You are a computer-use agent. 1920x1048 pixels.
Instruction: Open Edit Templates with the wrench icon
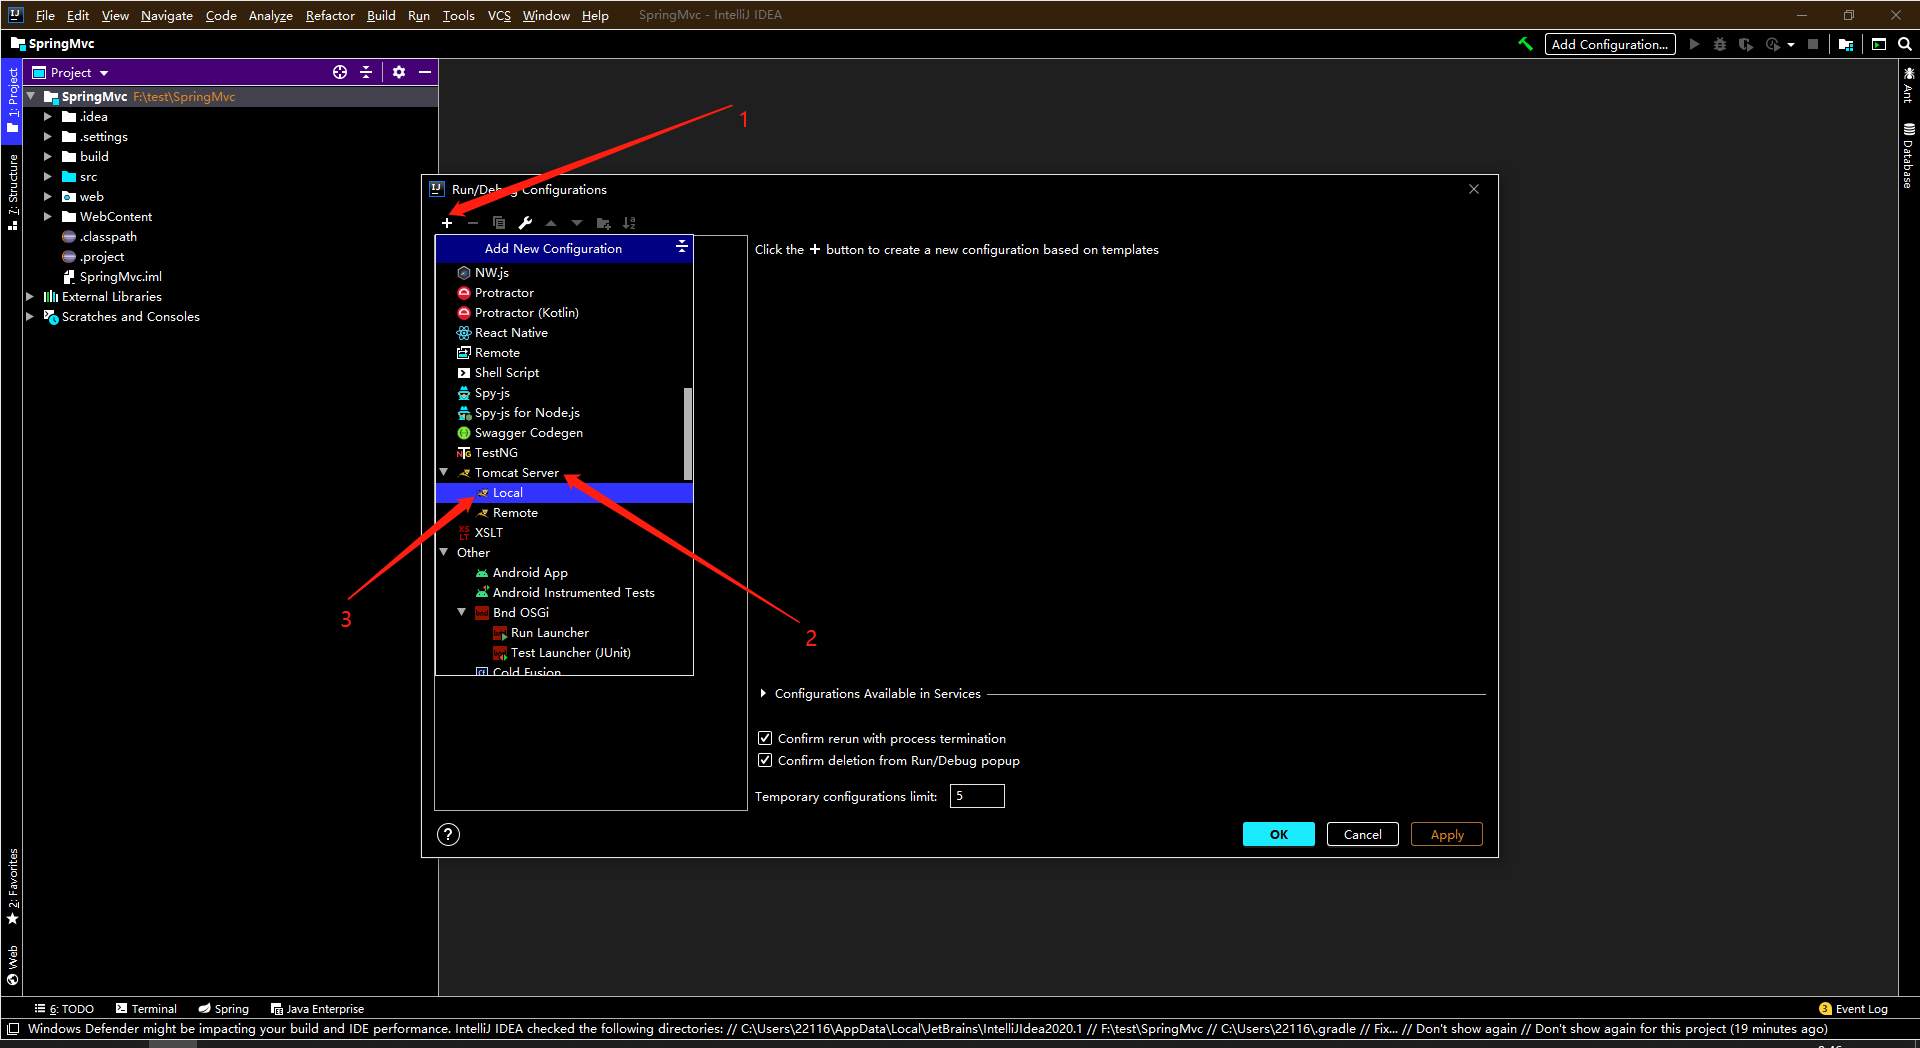(x=525, y=223)
